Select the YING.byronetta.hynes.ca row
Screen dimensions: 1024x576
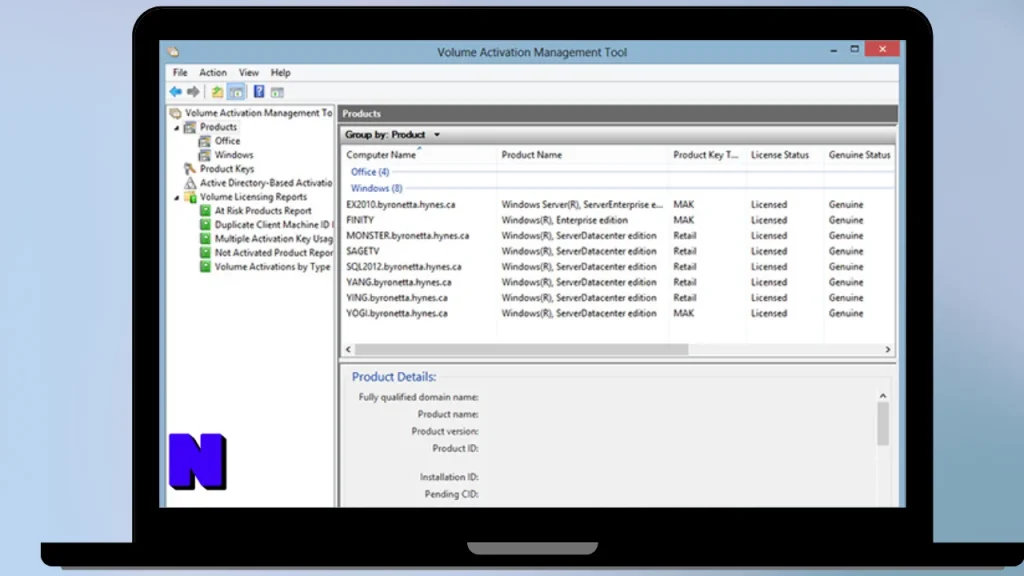click(617, 298)
